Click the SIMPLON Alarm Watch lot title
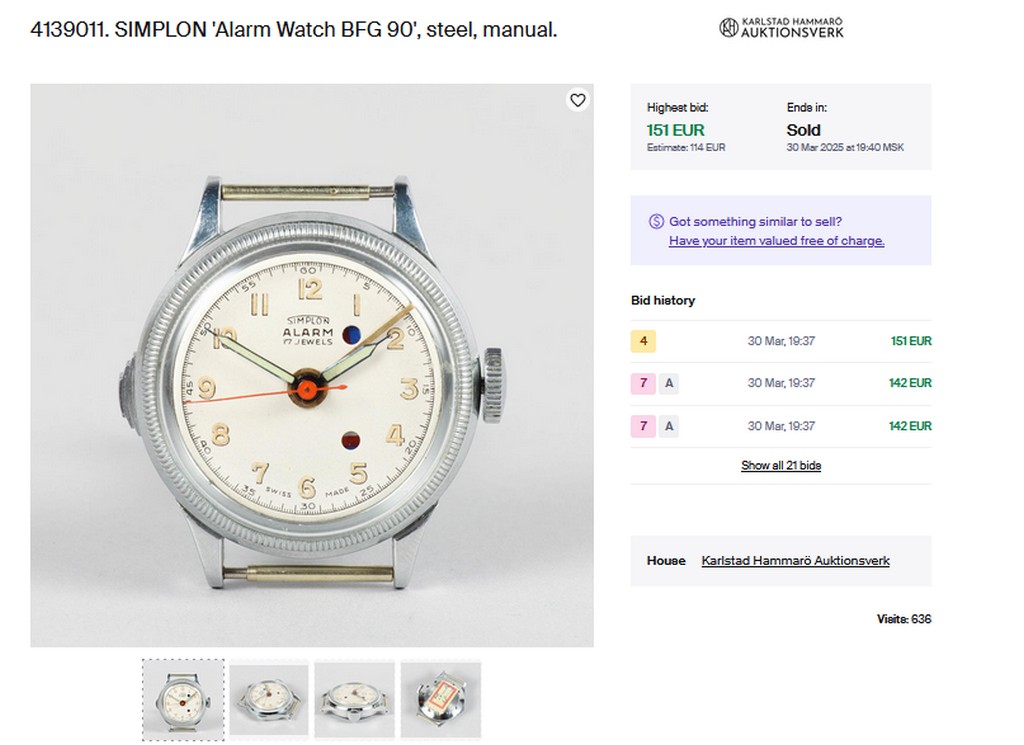Image resolution: width=1024 pixels, height=745 pixels. tap(294, 30)
